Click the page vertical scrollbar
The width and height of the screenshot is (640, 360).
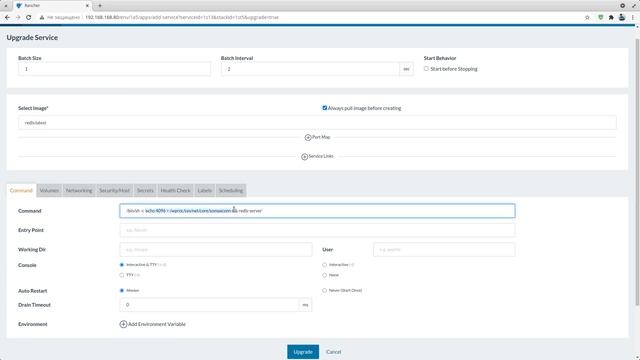[637, 171]
